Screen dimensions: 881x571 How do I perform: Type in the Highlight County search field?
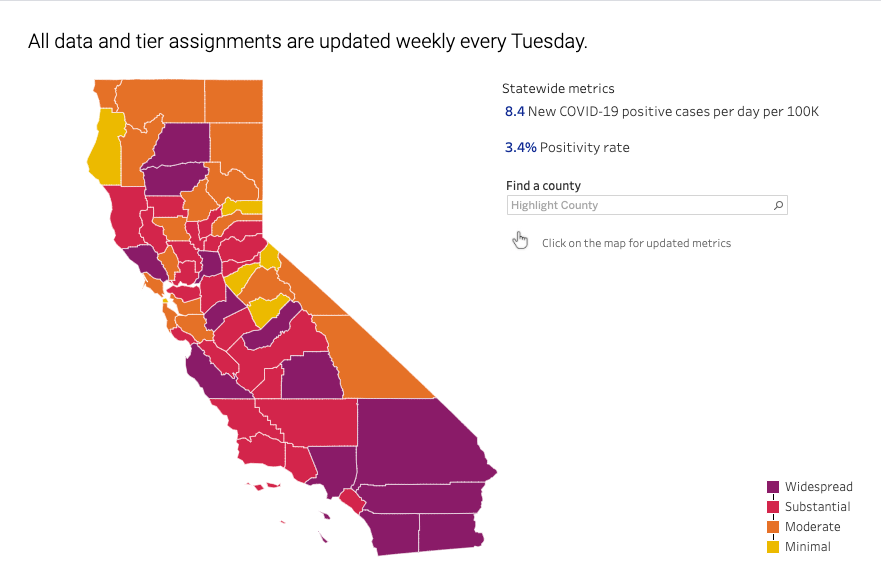[638, 205]
